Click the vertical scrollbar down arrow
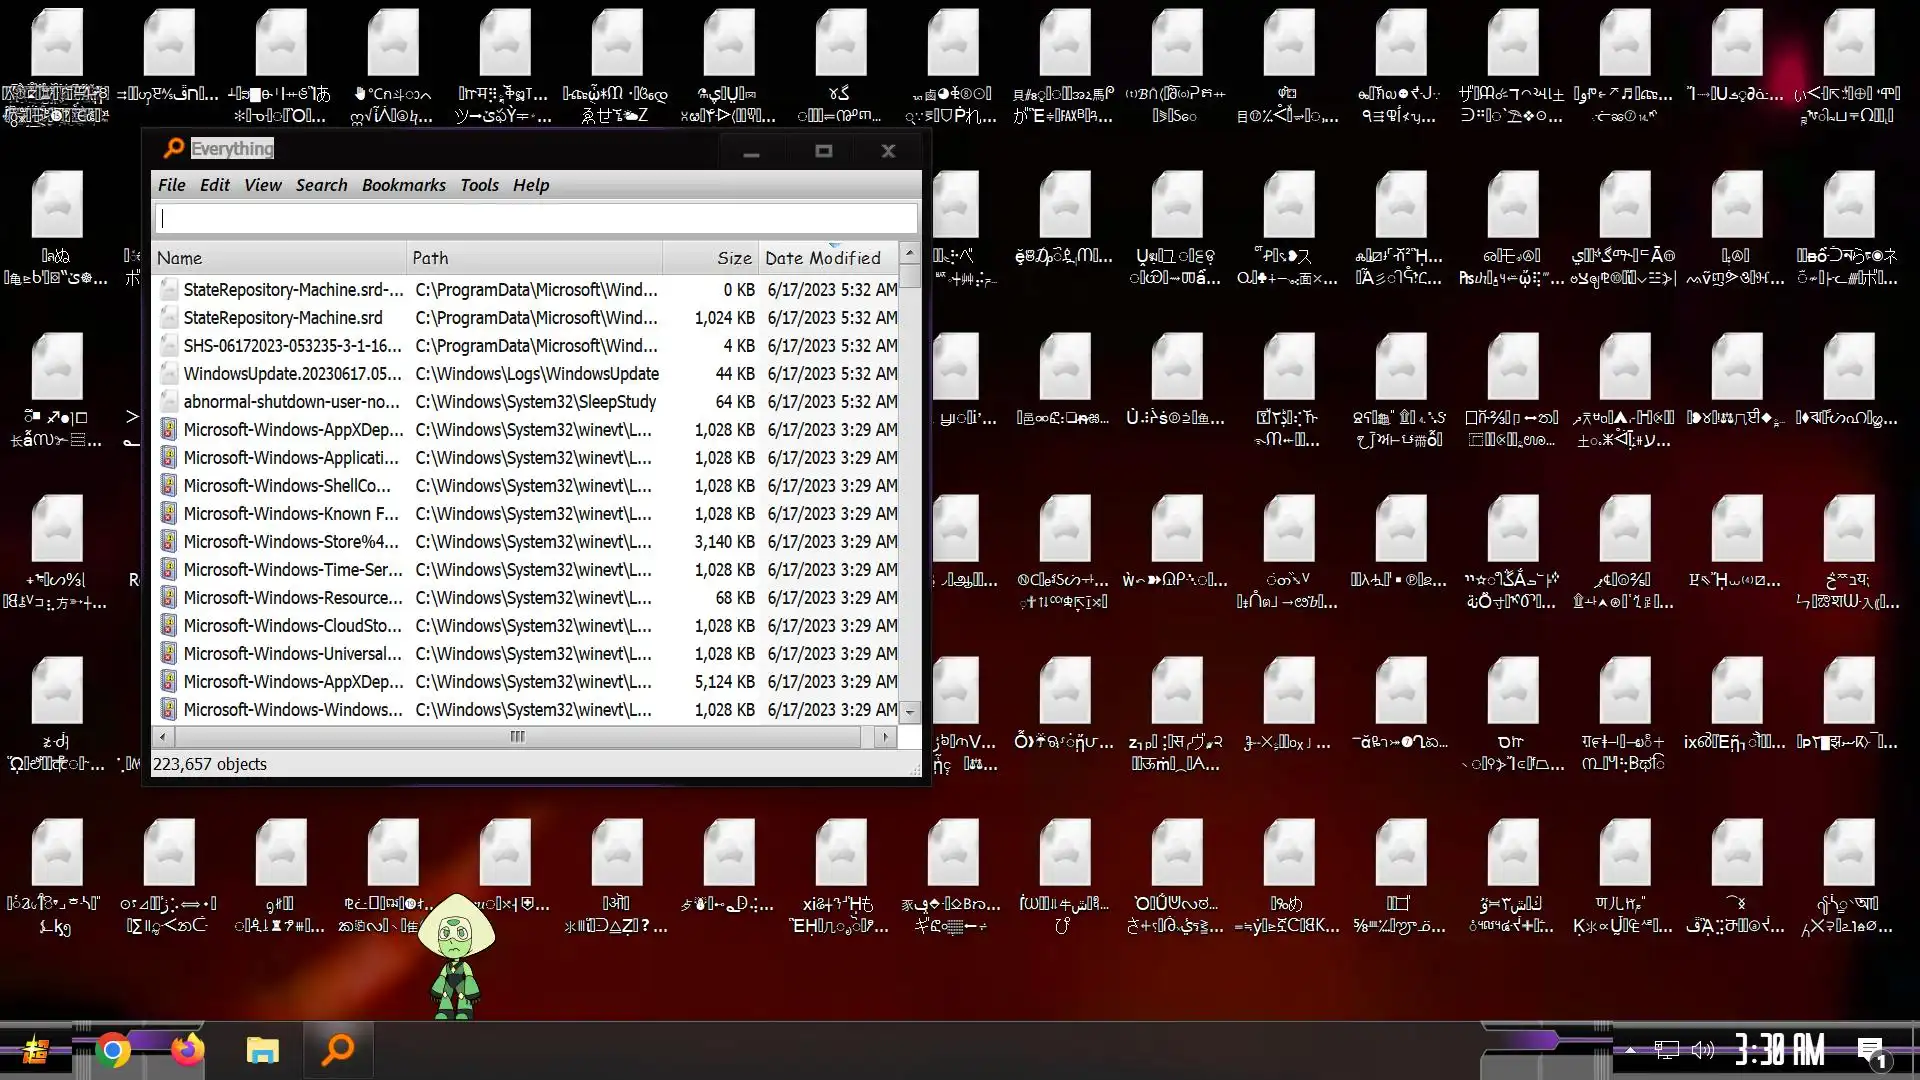This screenshot has width=1920, height=1080. (x=909, y=712)
